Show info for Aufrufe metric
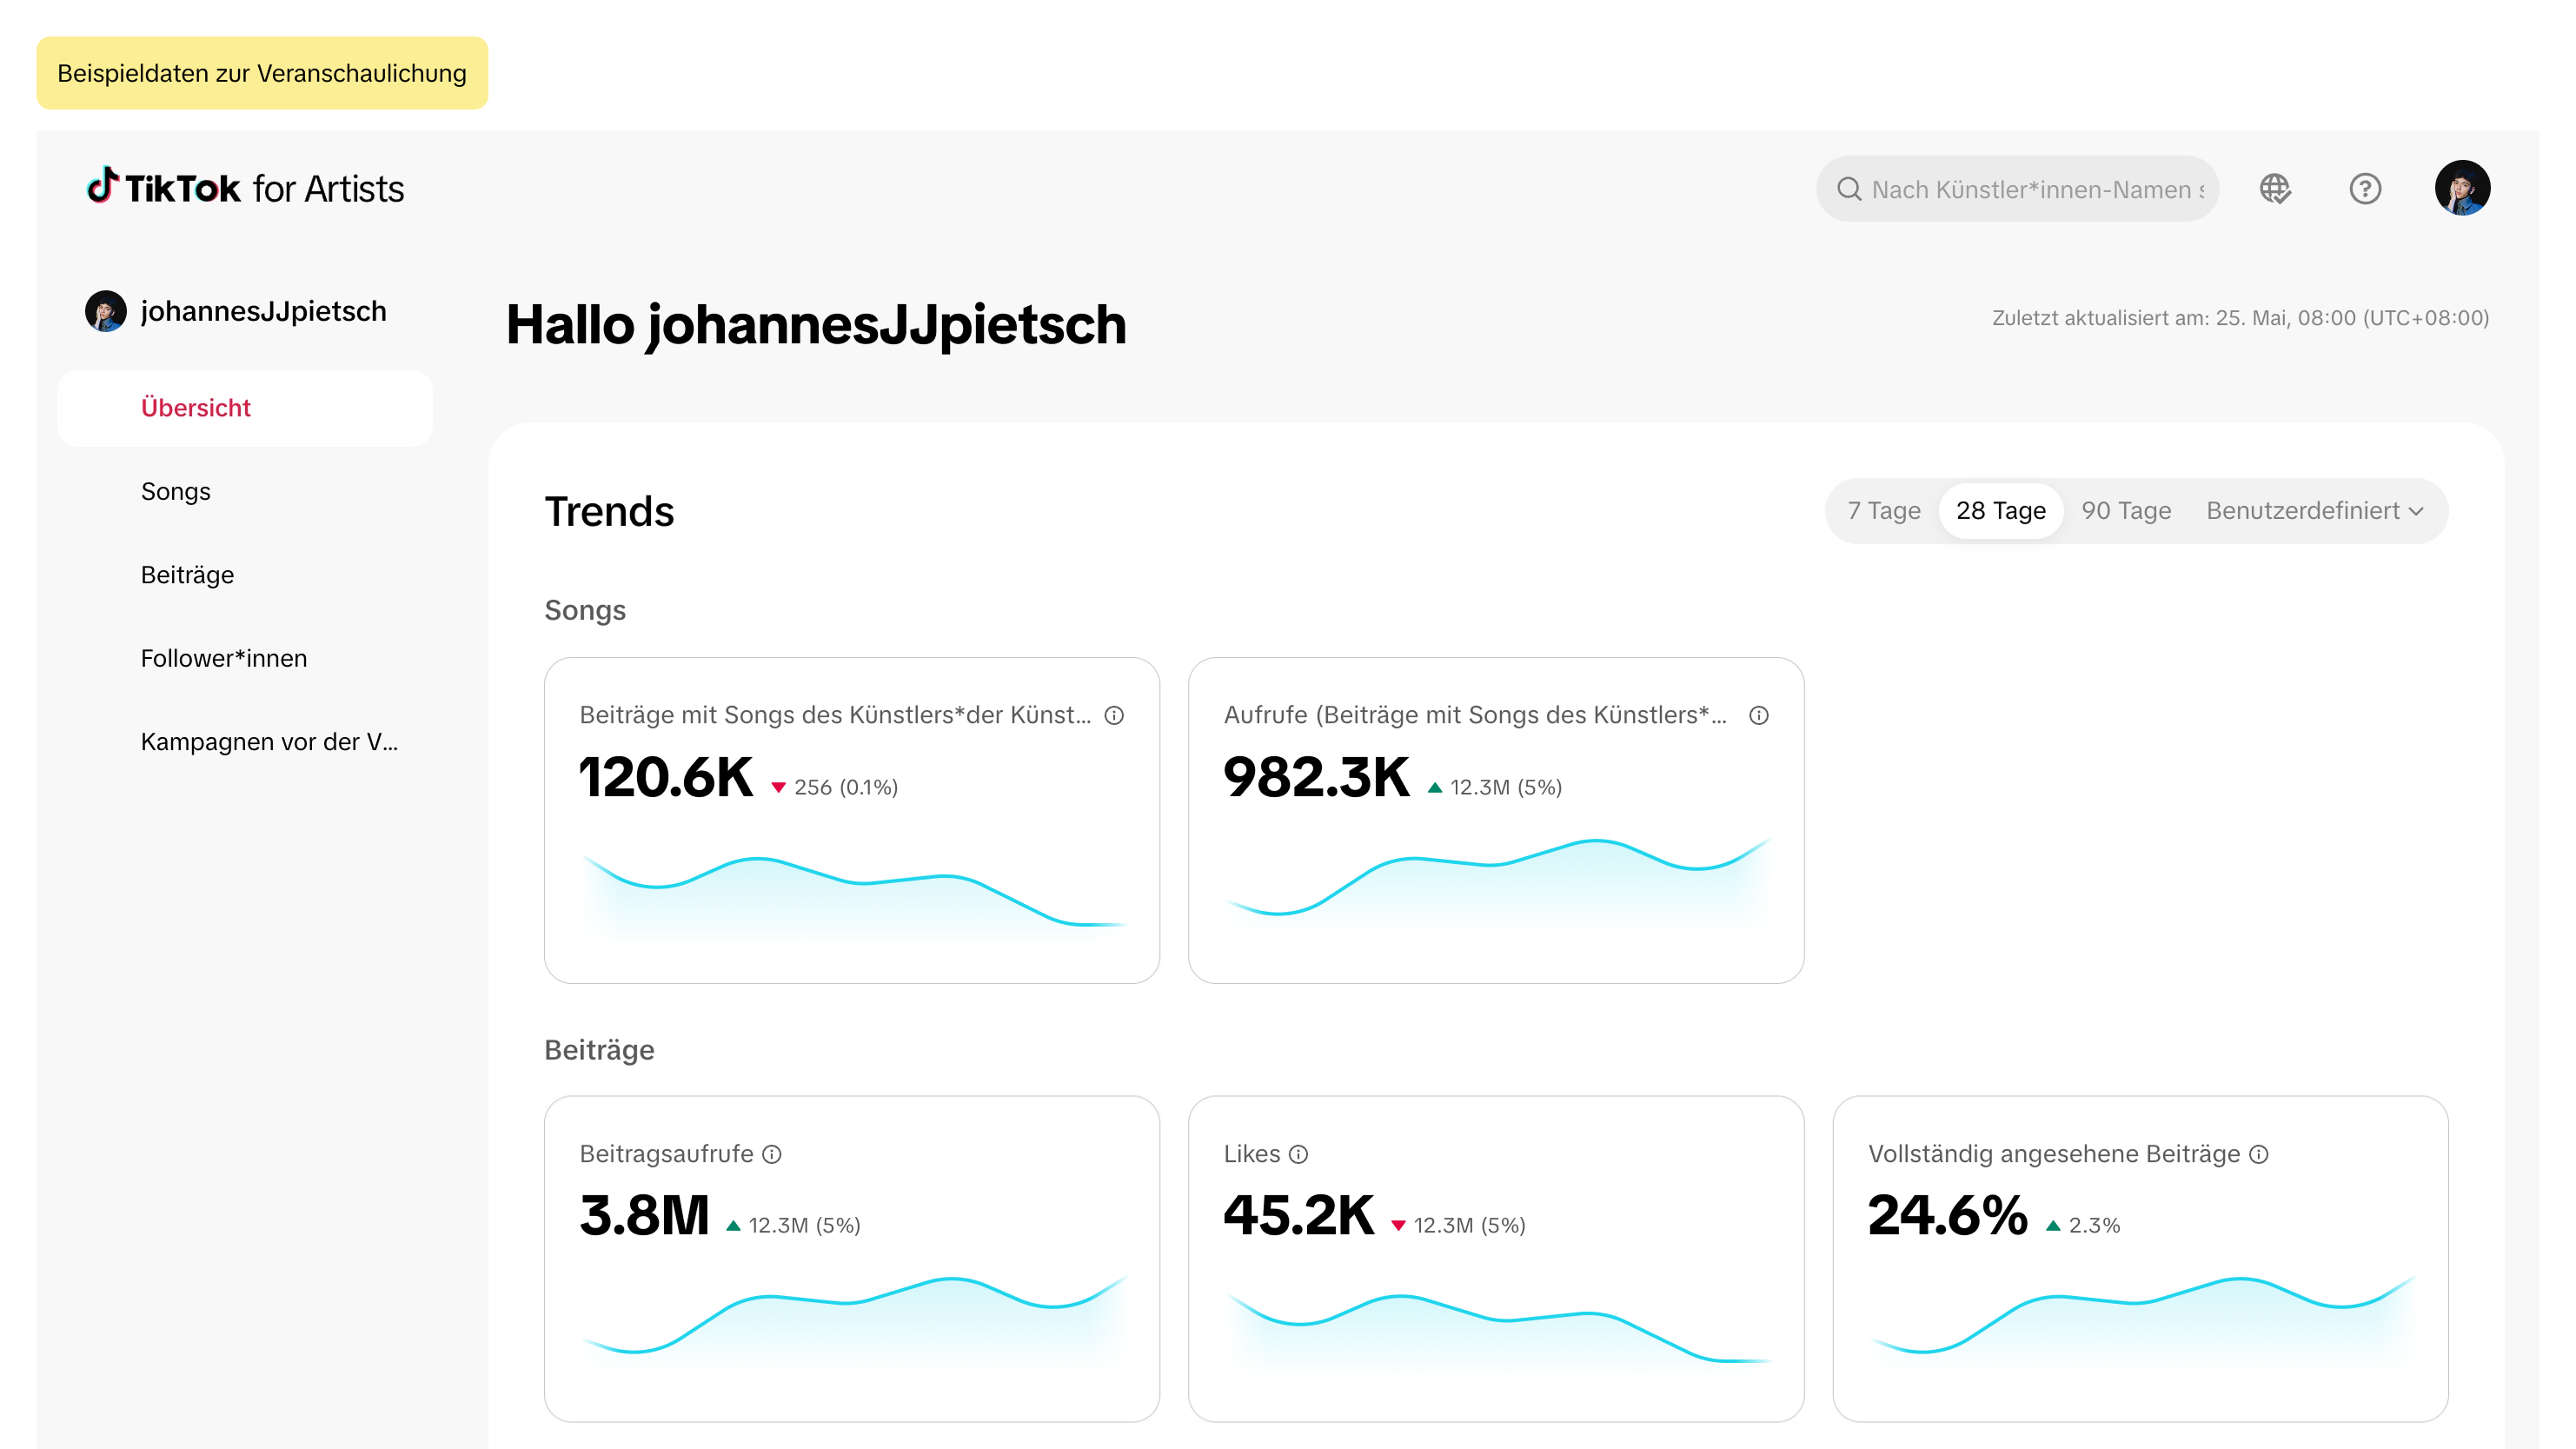 pyautogui.click(x=1759, y=715)
